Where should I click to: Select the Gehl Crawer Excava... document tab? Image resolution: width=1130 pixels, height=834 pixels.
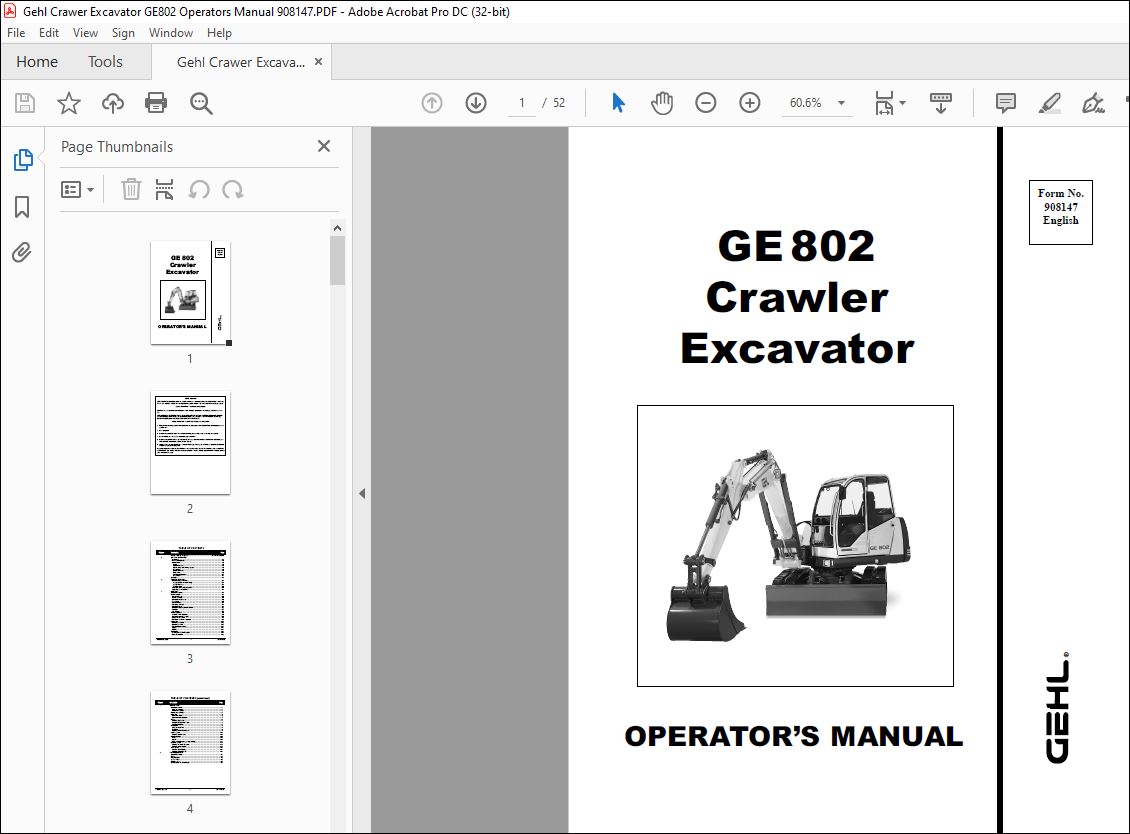[x=241, y=62]
